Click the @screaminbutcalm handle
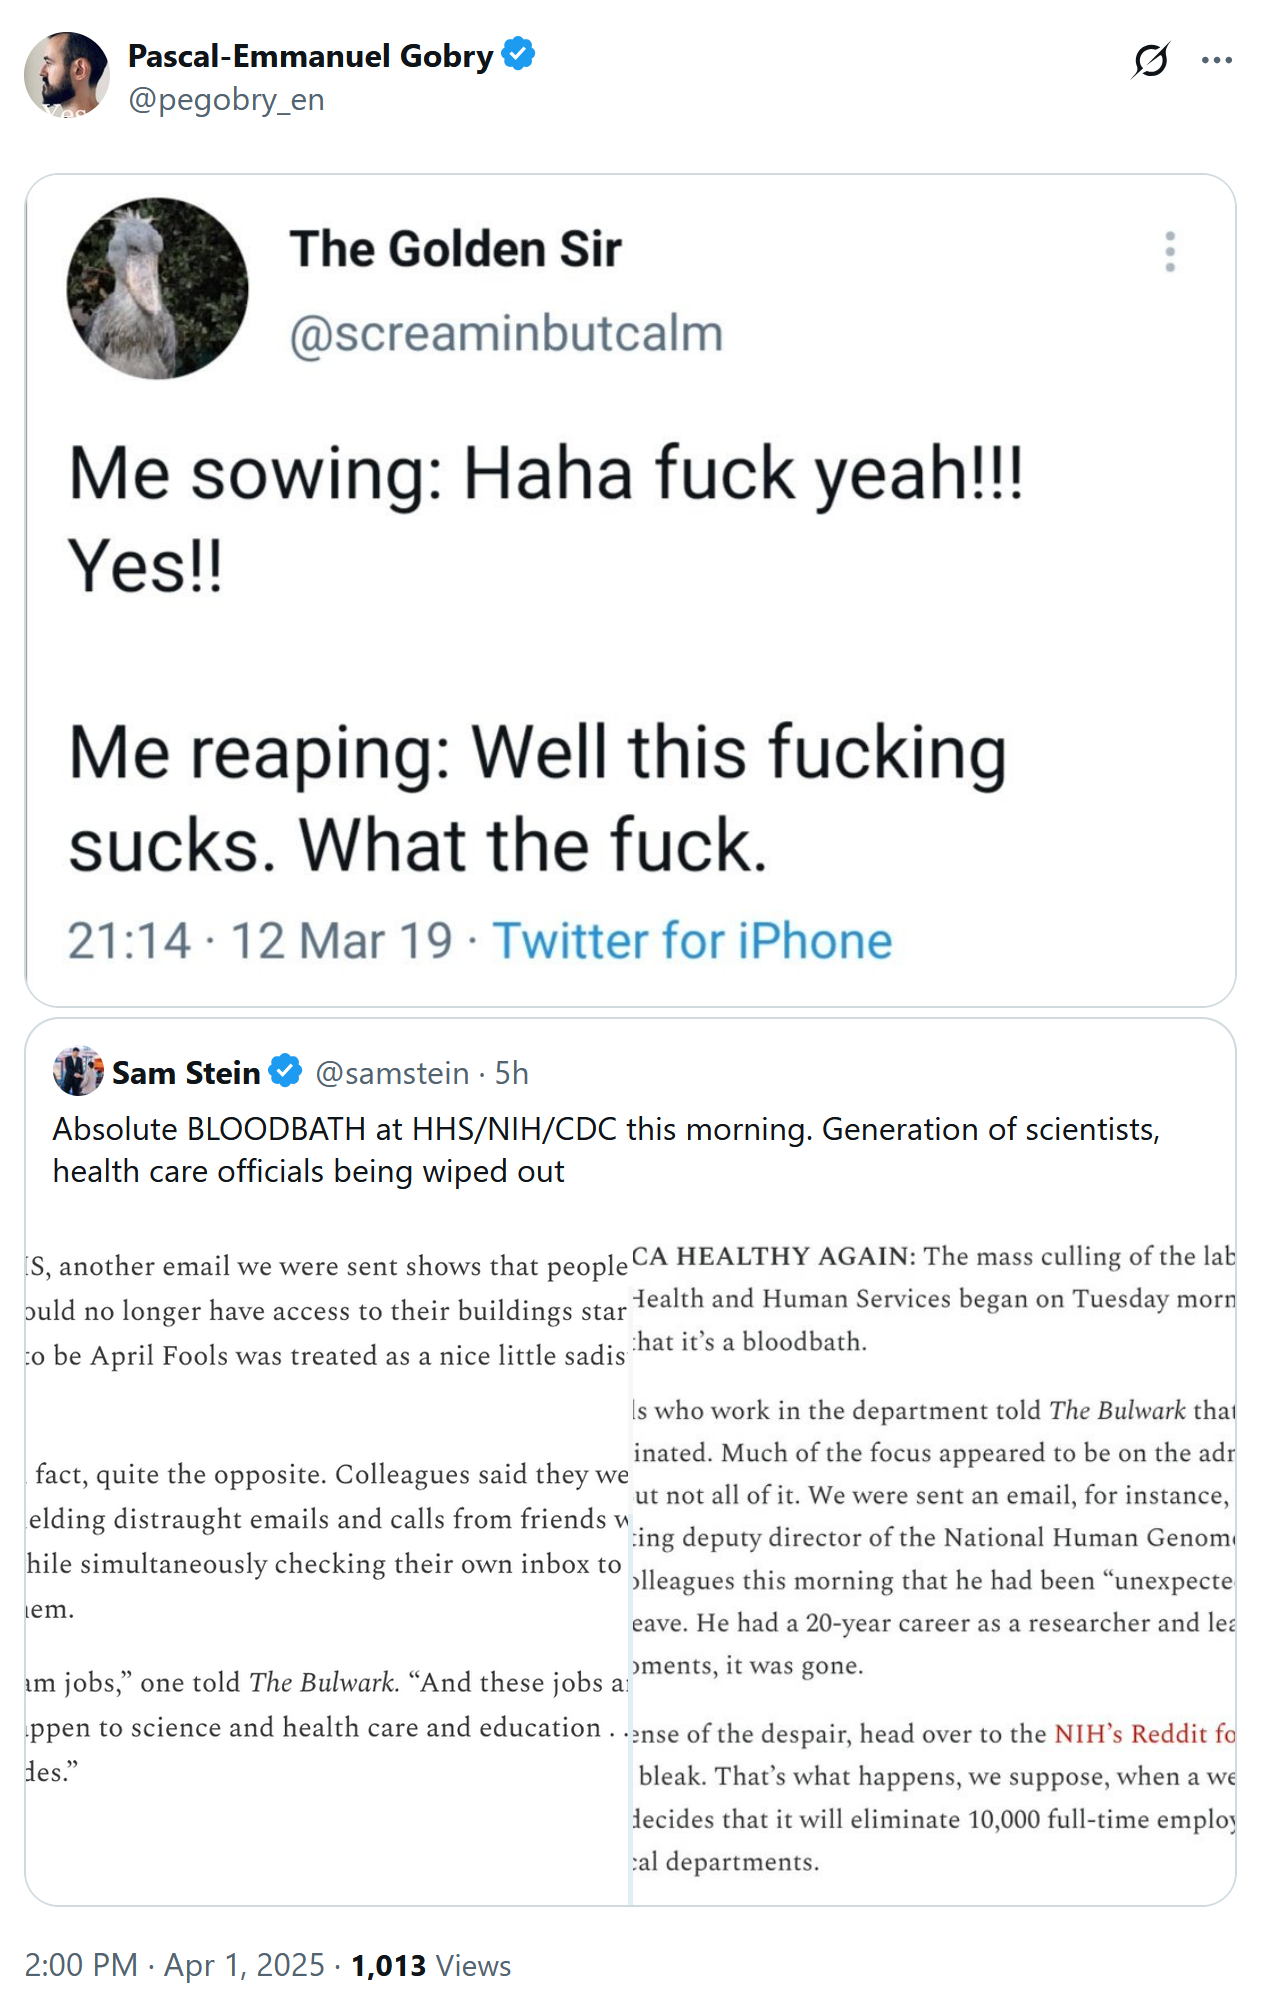Image resolution: width=1268 pixels, height=2012 pixels. [506, 334]
